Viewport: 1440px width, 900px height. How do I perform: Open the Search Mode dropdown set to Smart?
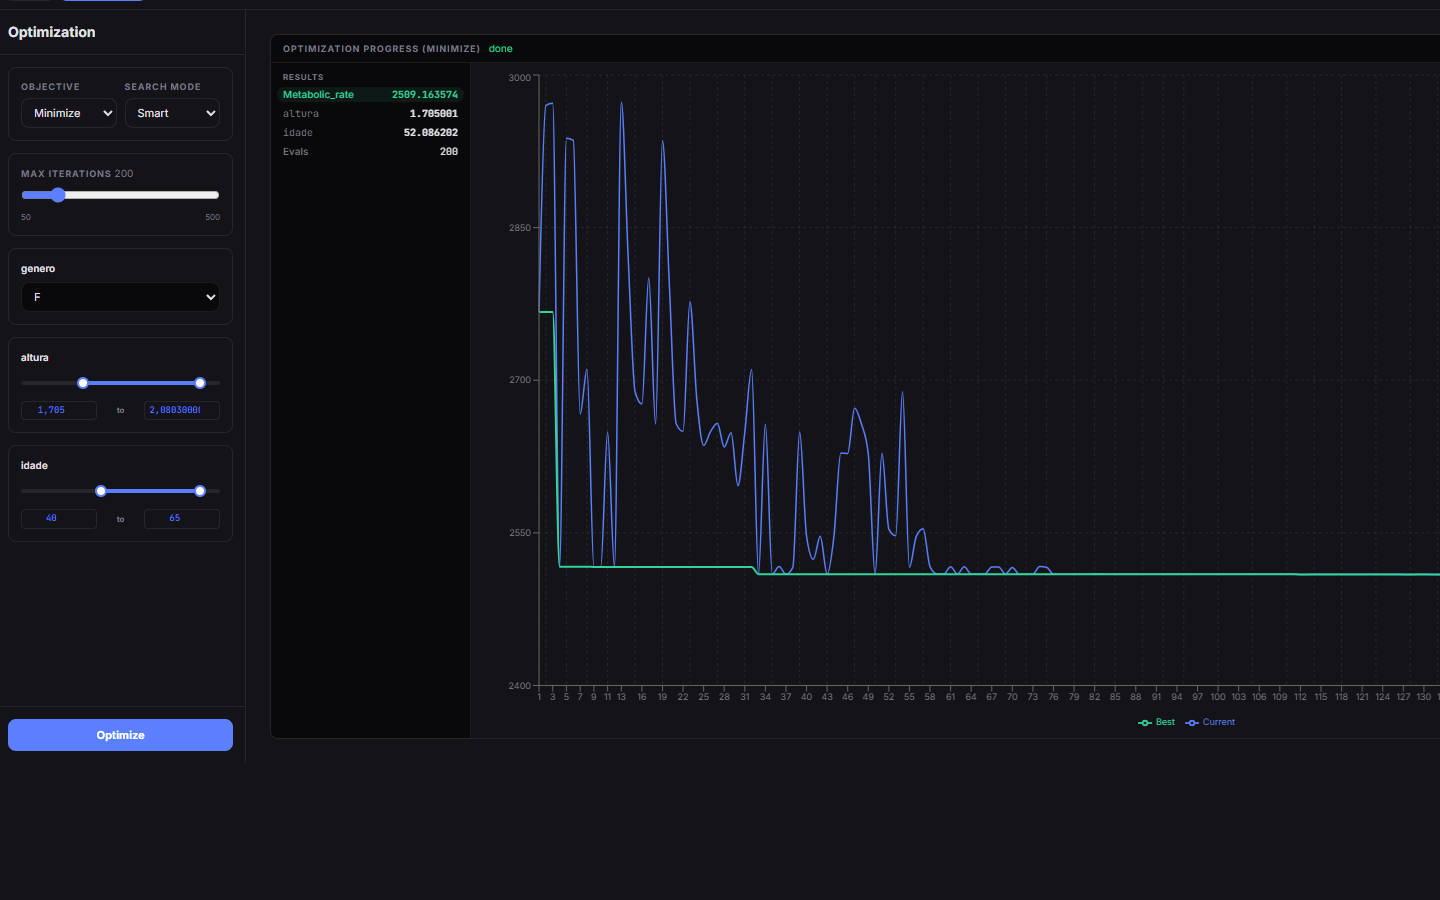point(172,113)
